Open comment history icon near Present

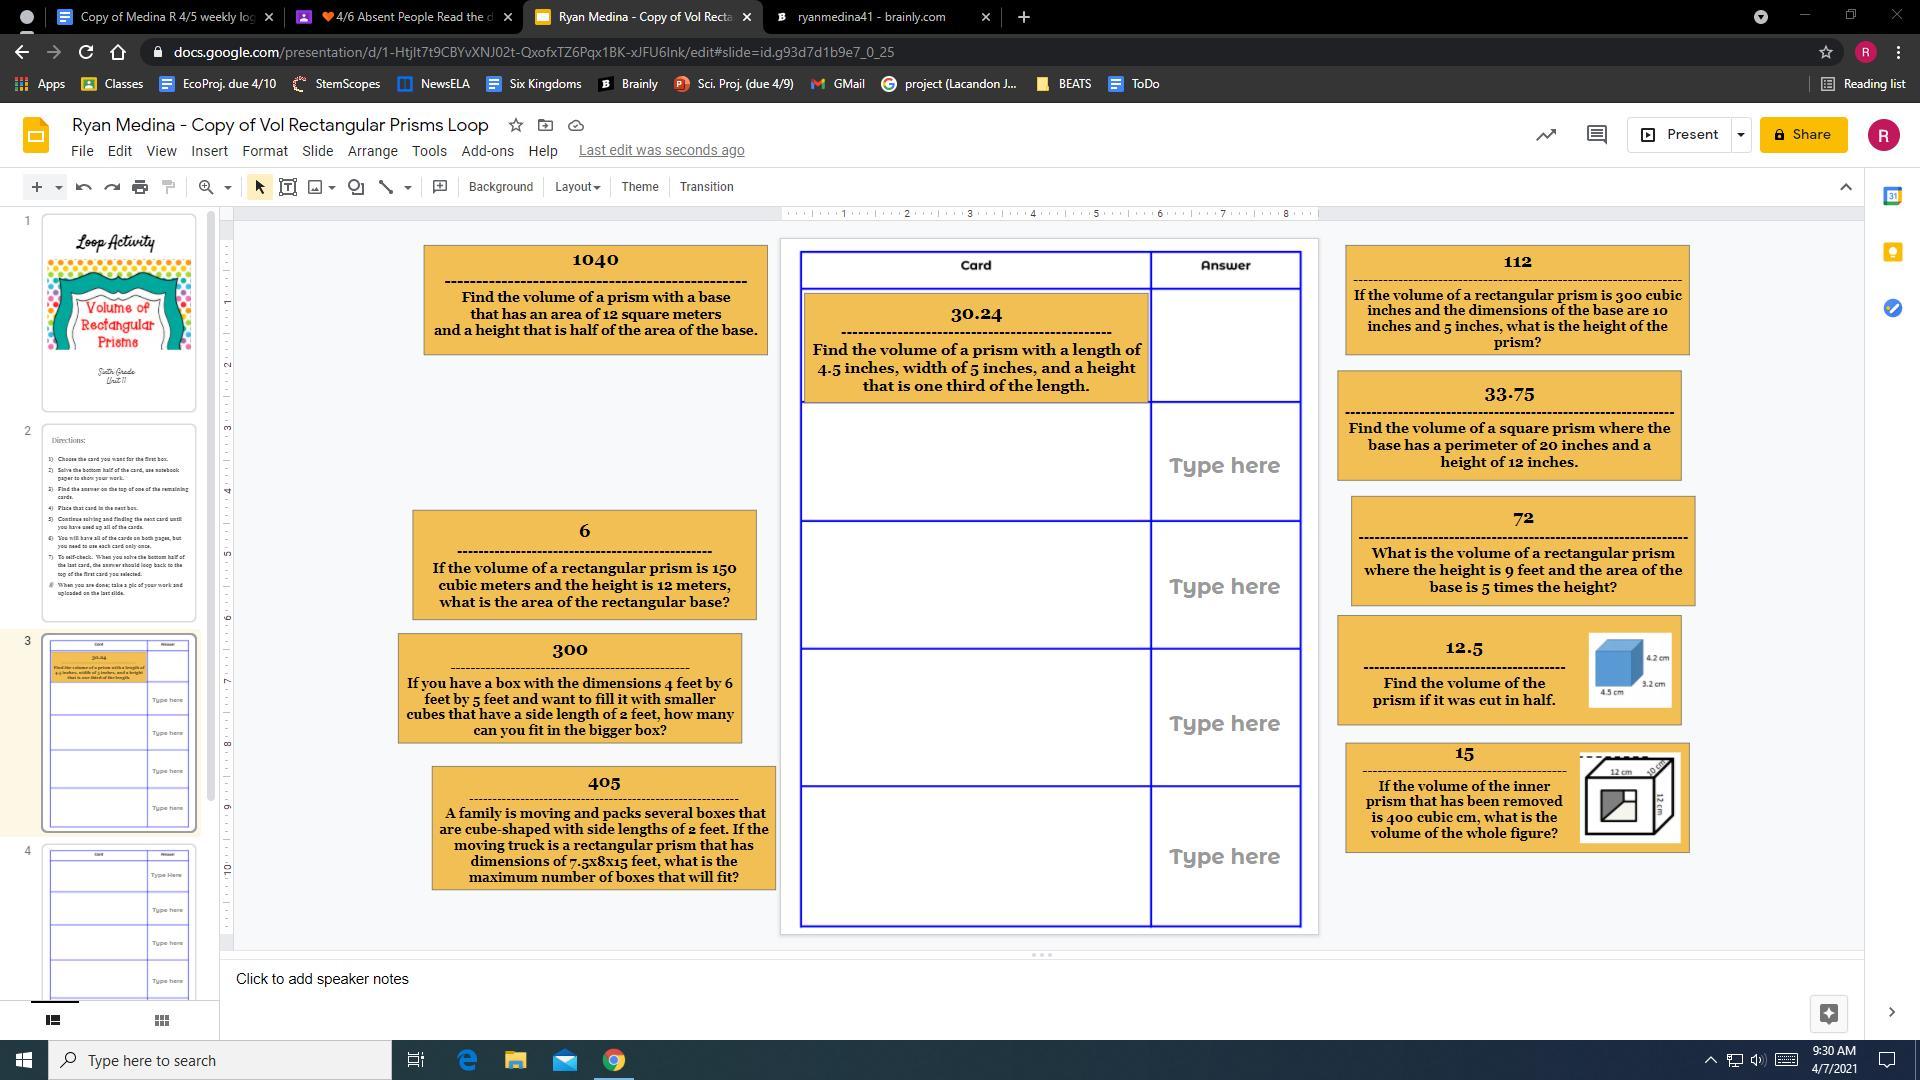1597,135
